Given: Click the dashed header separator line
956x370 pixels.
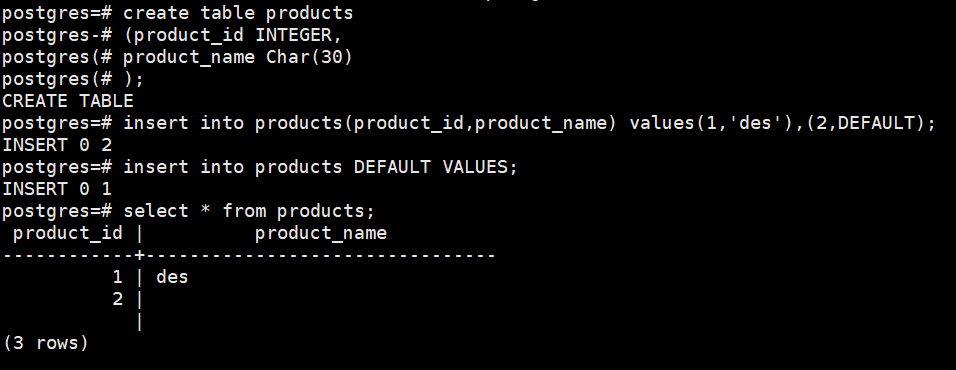Looking at the screenshot, I should click(249, 255).
